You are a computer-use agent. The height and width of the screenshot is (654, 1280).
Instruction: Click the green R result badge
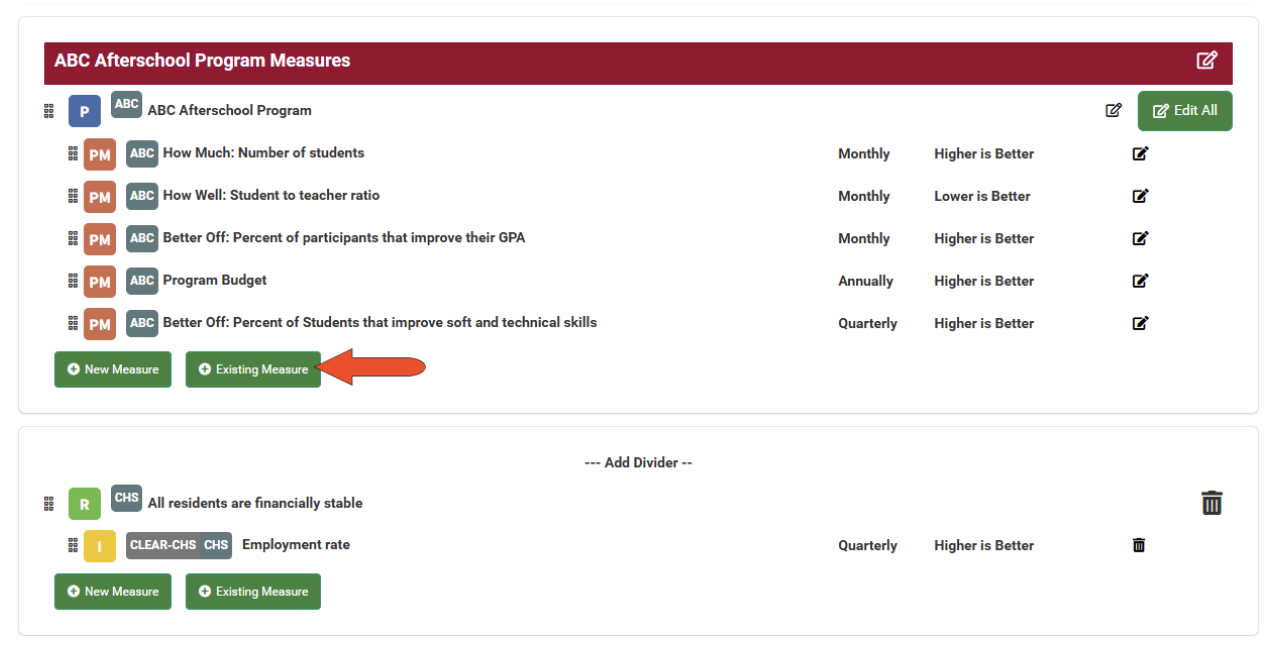[84, 504]
